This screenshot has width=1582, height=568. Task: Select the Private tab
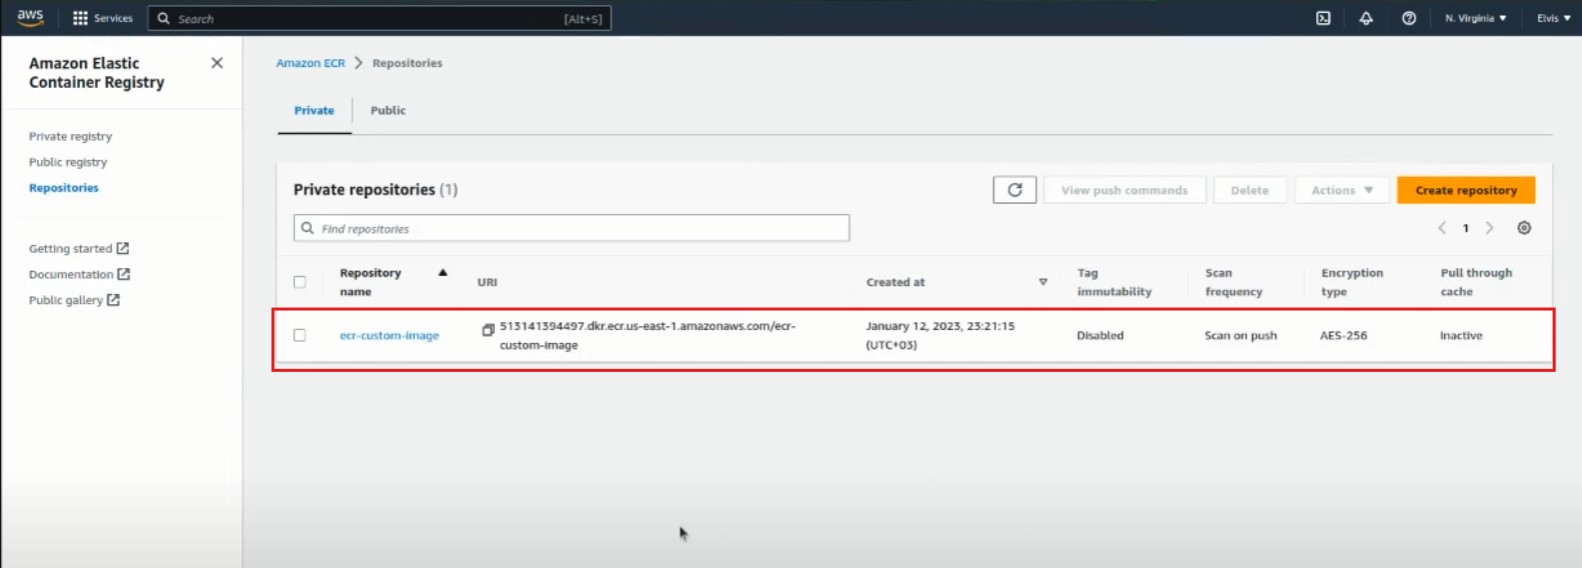click(314, 111)
